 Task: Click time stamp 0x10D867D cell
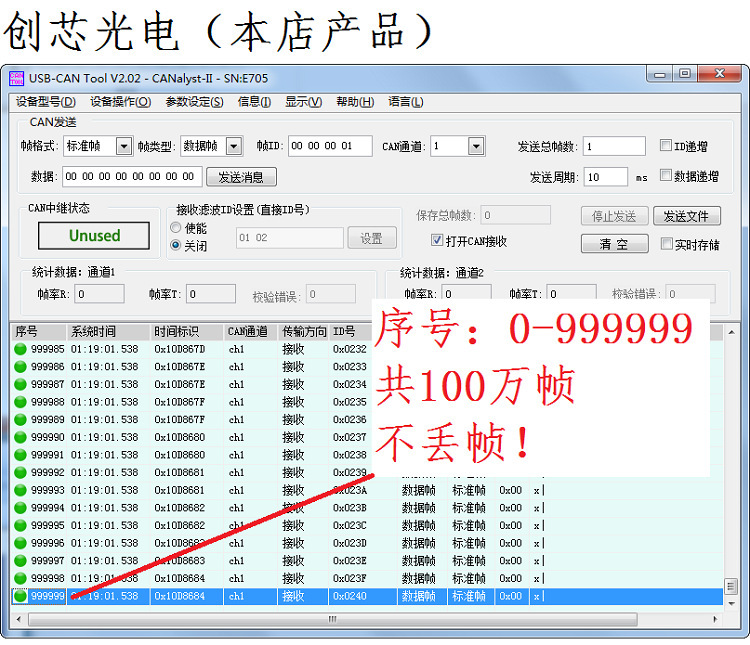pos(179,349)
